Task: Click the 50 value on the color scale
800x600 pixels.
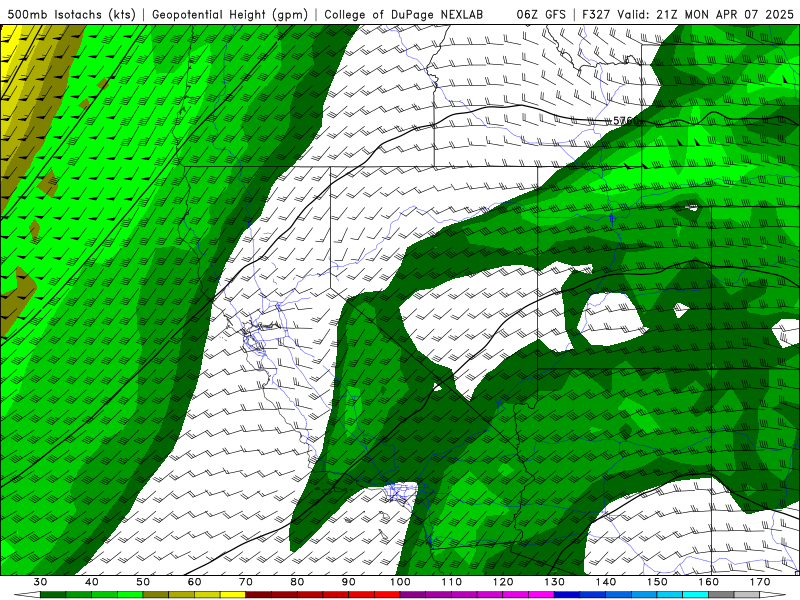Action: pos(143,582)
